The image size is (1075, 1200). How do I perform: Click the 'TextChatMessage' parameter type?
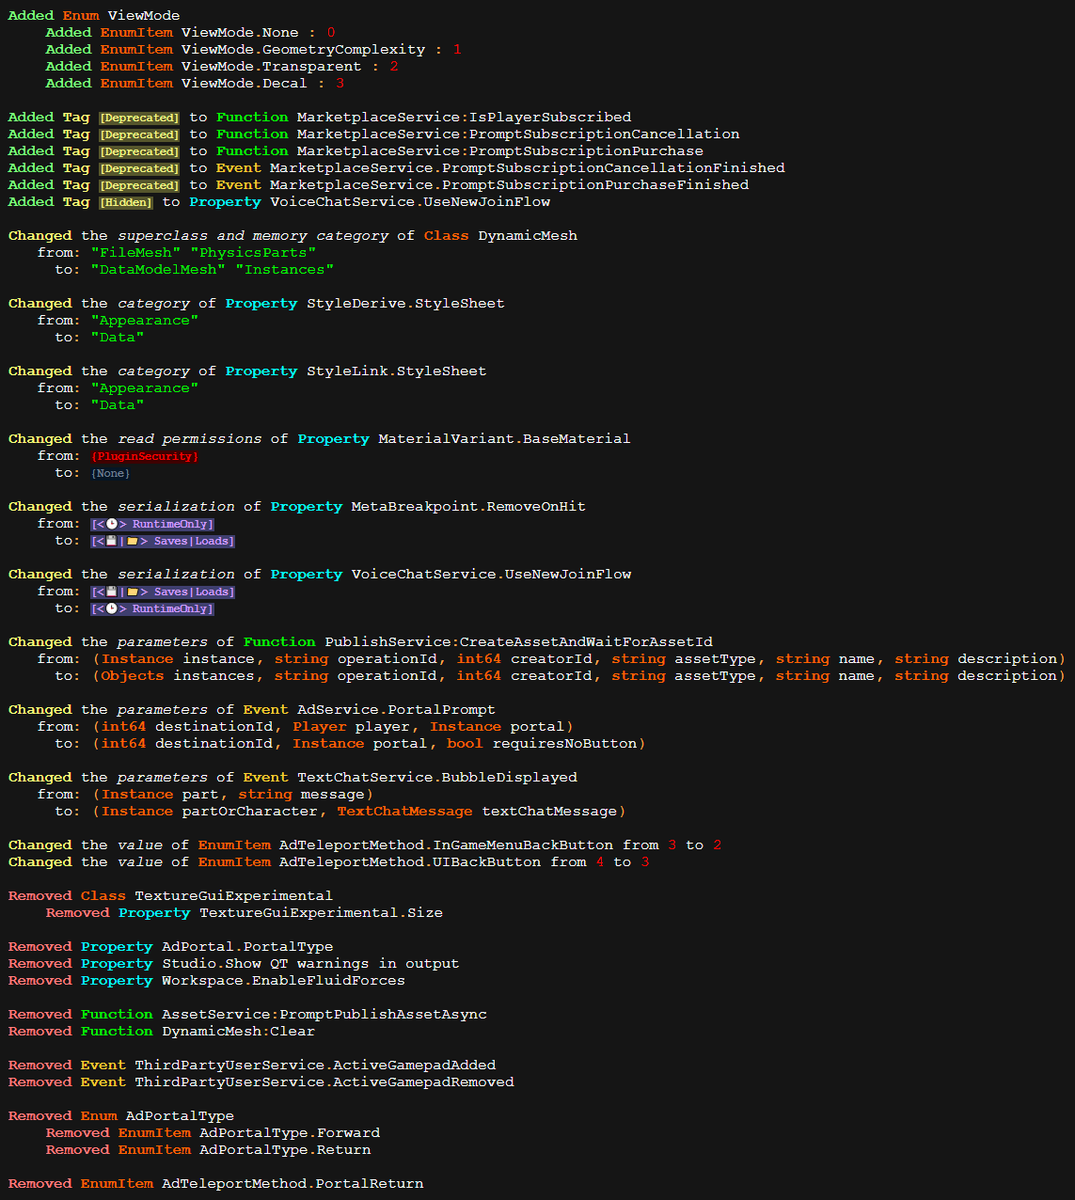pyautogui.click(x=405, y=812)
